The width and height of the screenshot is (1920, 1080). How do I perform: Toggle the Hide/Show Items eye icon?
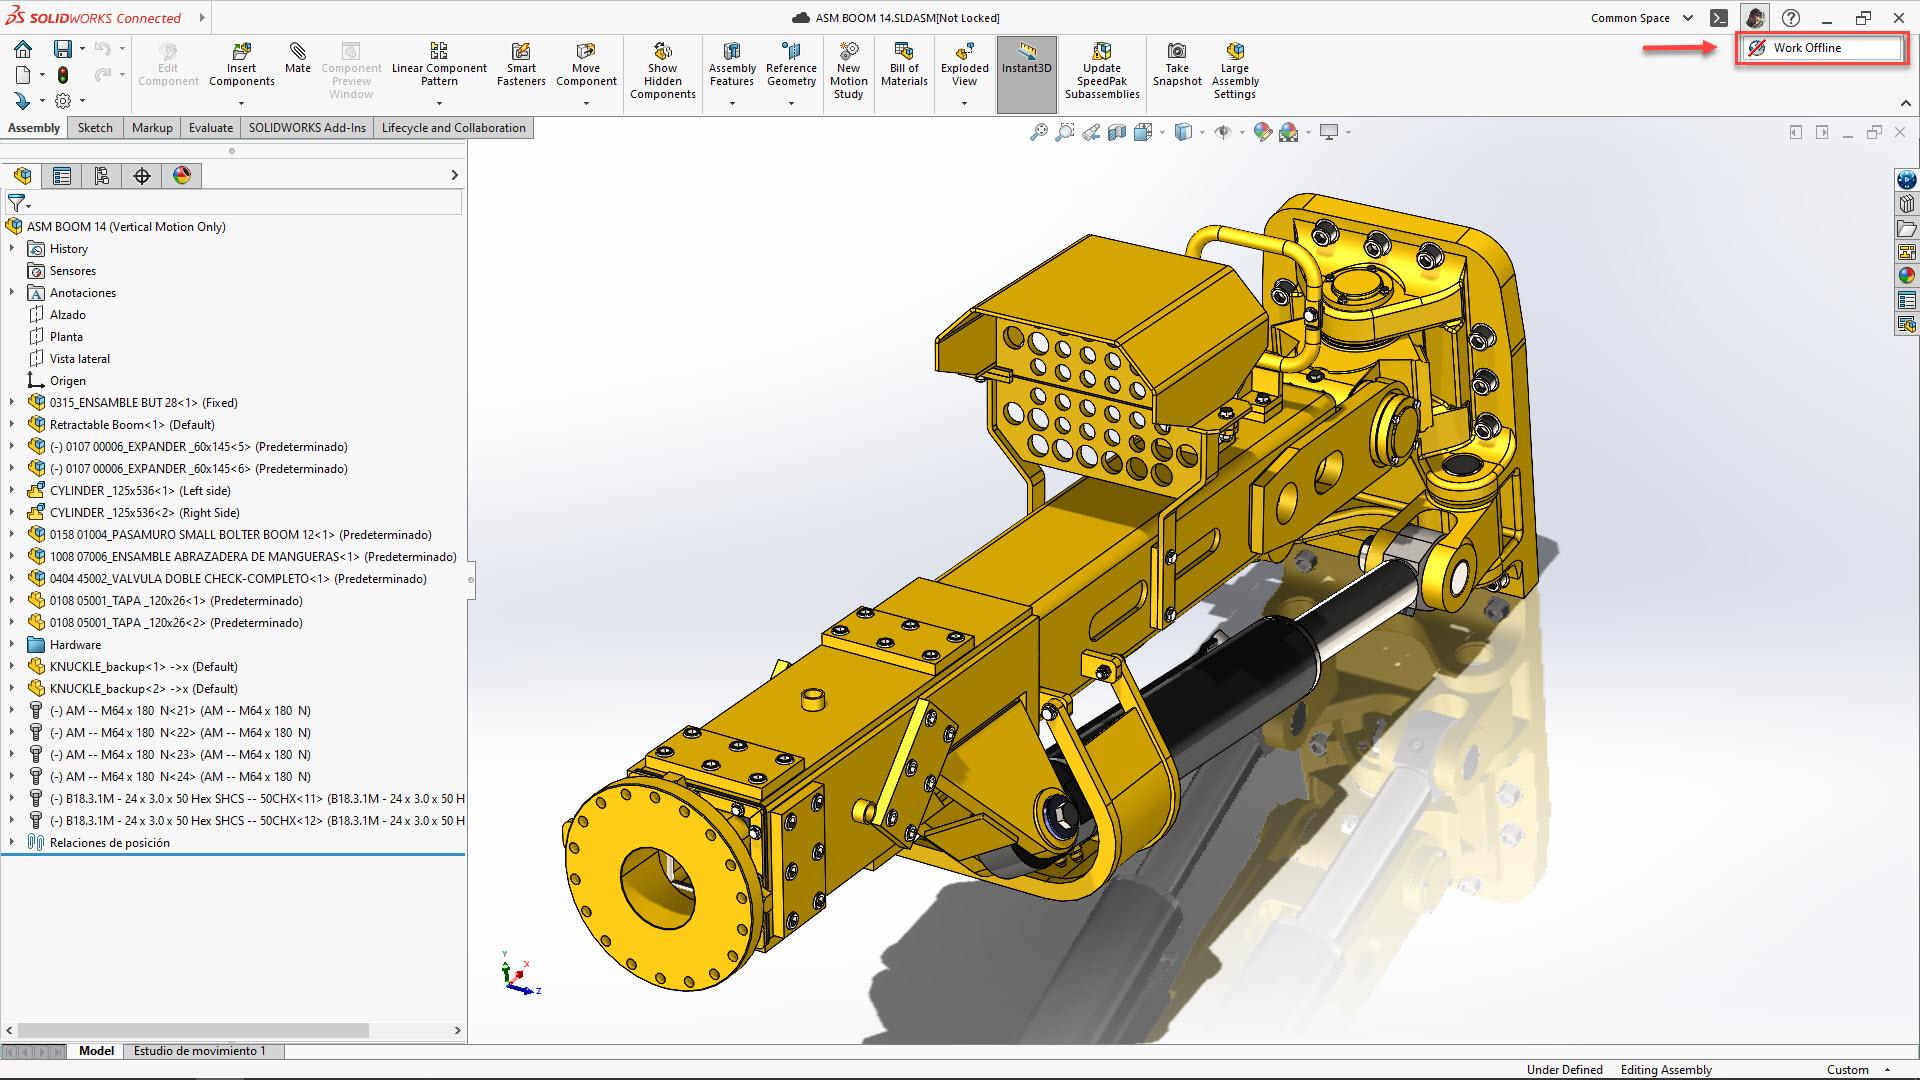tap(1224, 131)
